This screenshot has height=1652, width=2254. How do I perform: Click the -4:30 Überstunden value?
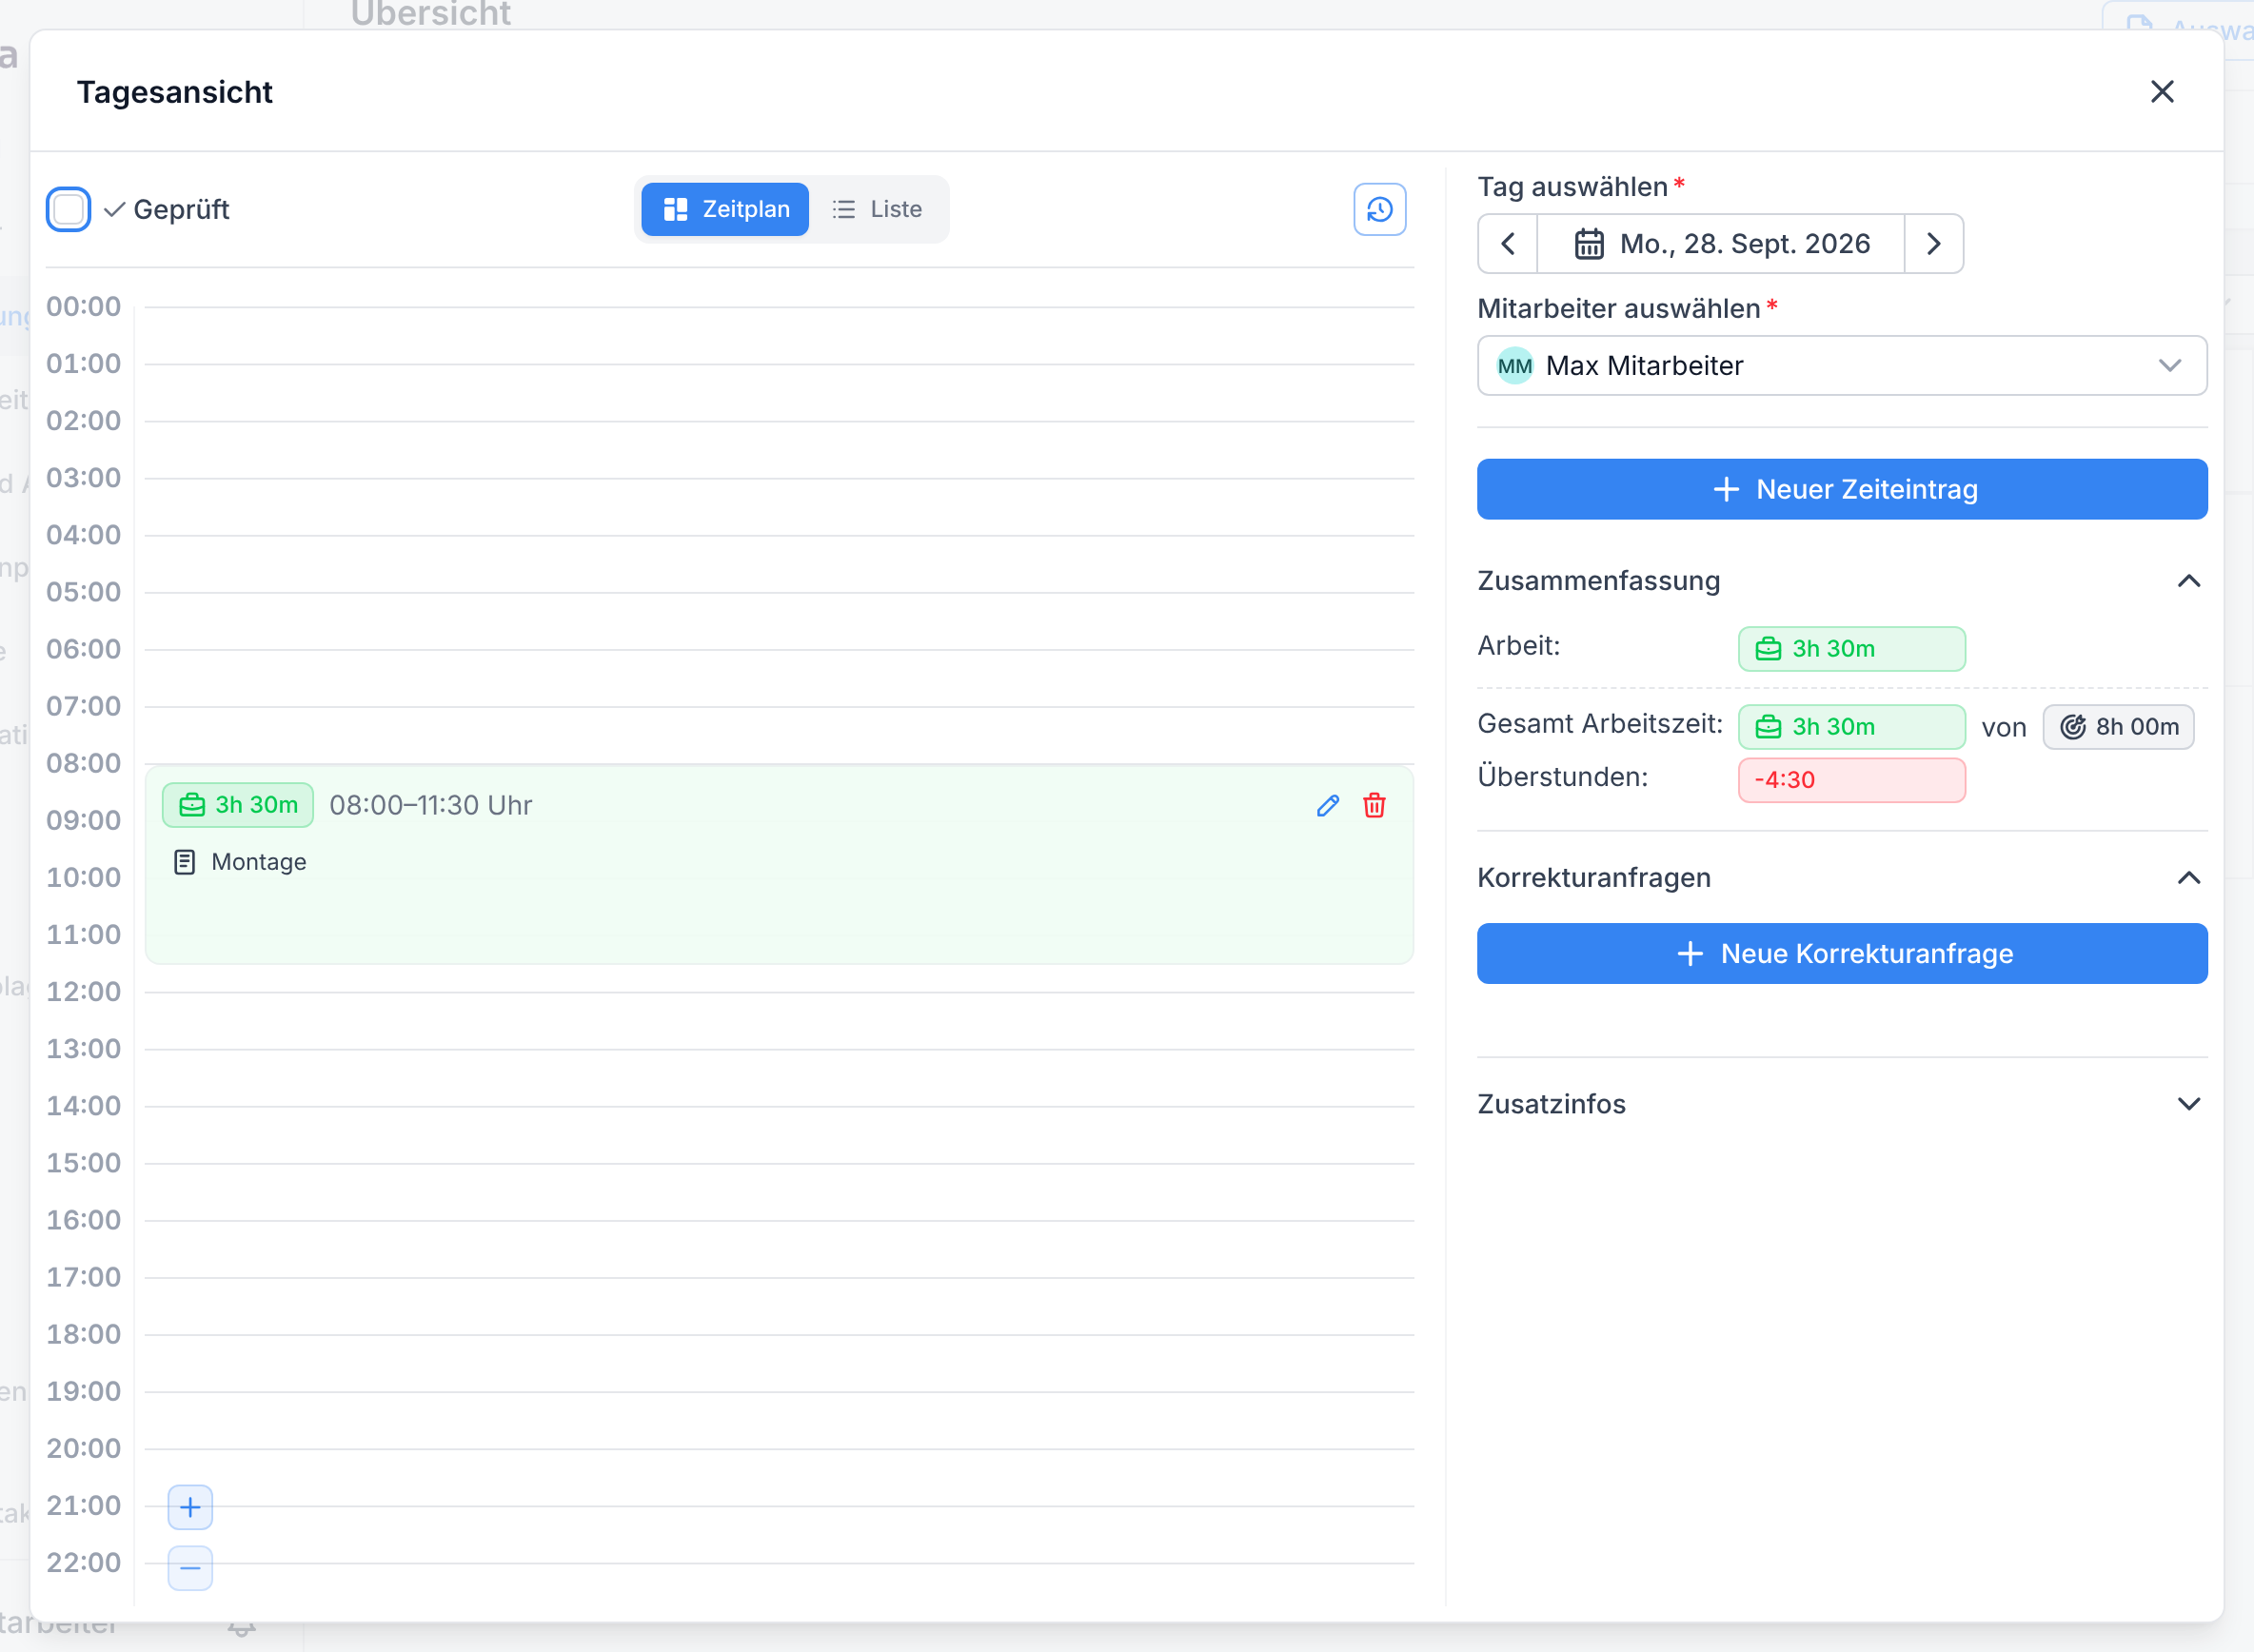point(1852,780)
